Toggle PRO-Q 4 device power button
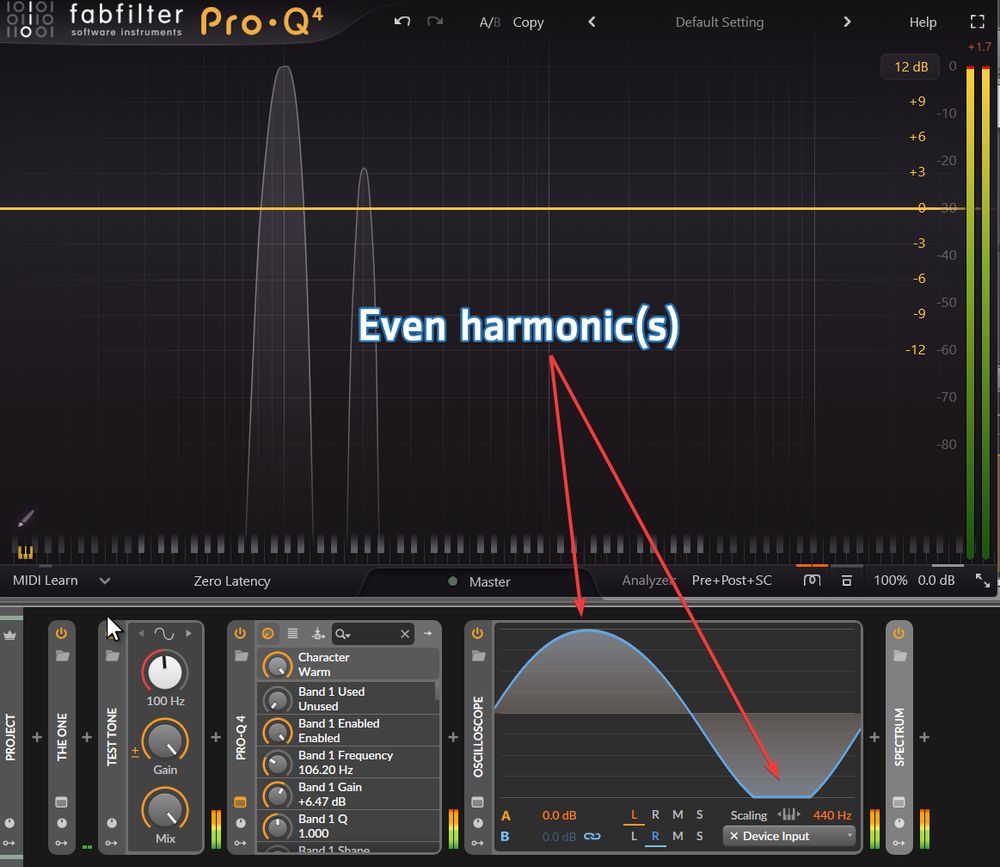 [x=240, y=634]
